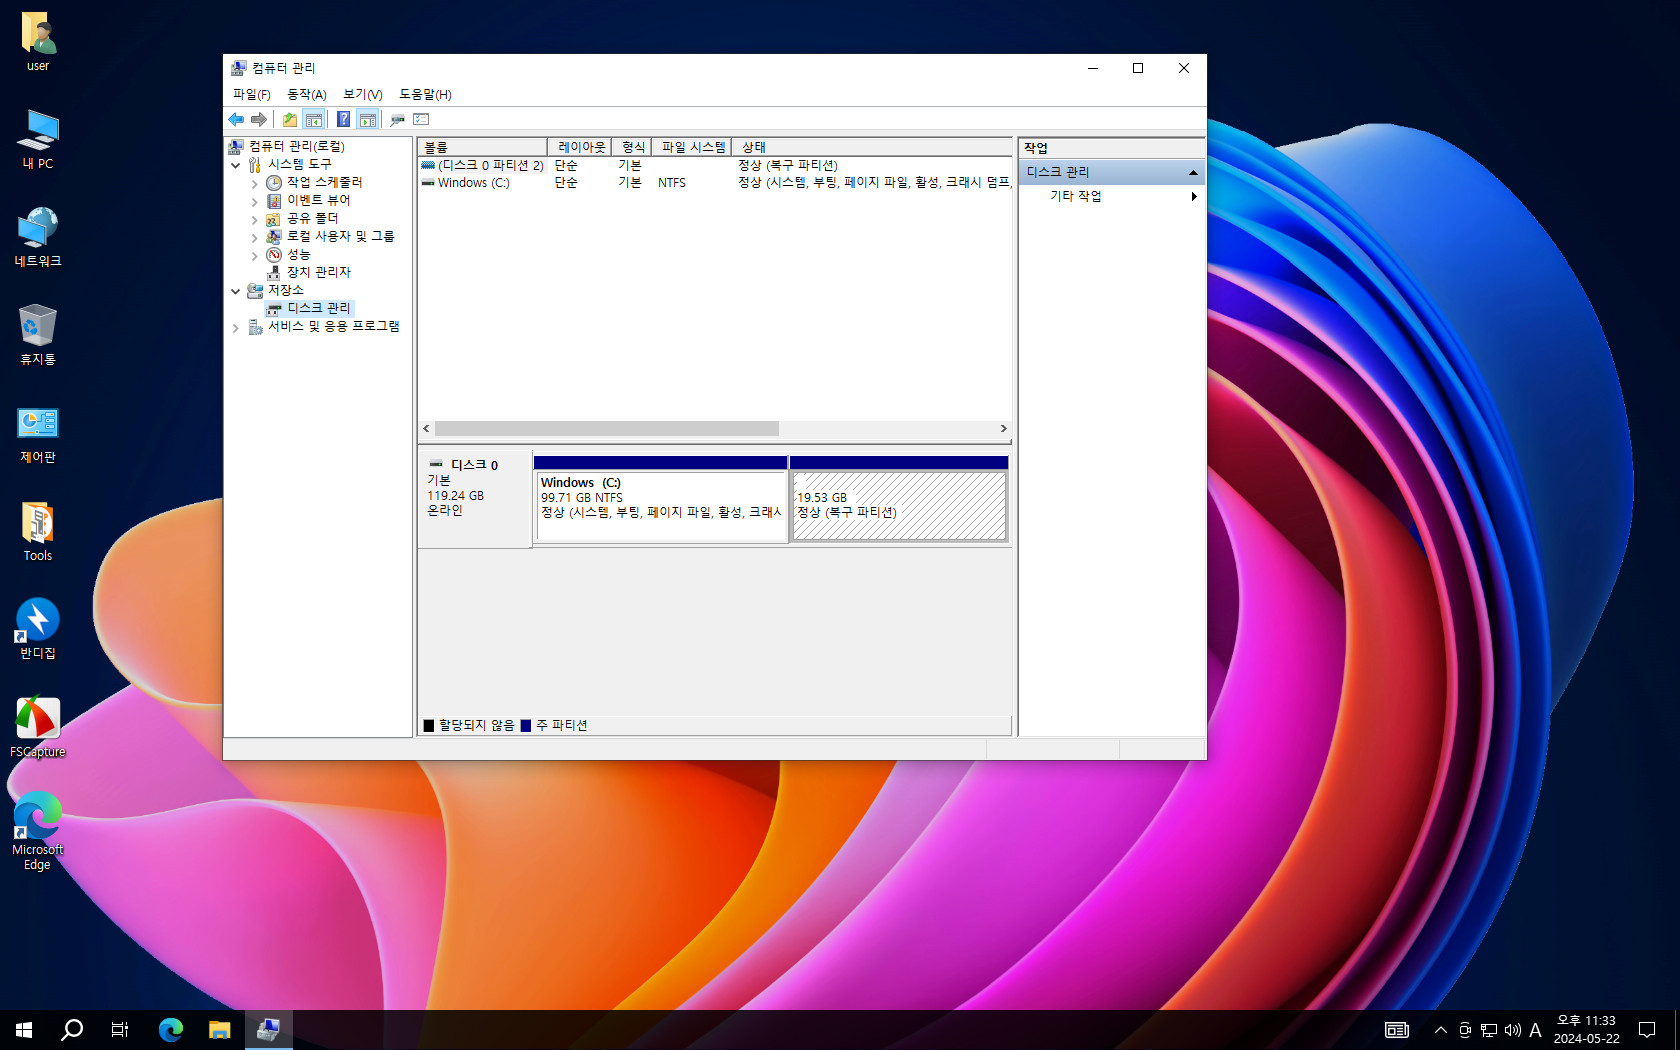Select 서비스 및 응용 프로그램 tree item

333,326
